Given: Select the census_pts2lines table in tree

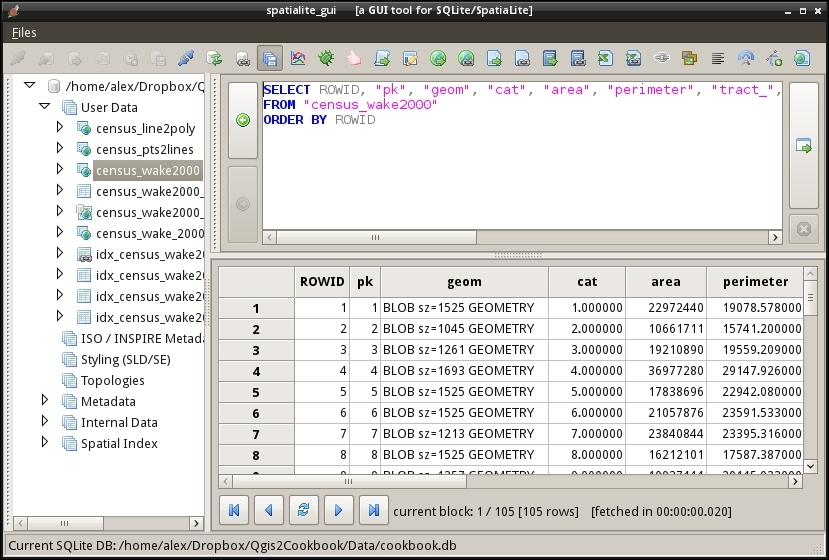Looking at the screenshot, I should click(x=145, y=150).
